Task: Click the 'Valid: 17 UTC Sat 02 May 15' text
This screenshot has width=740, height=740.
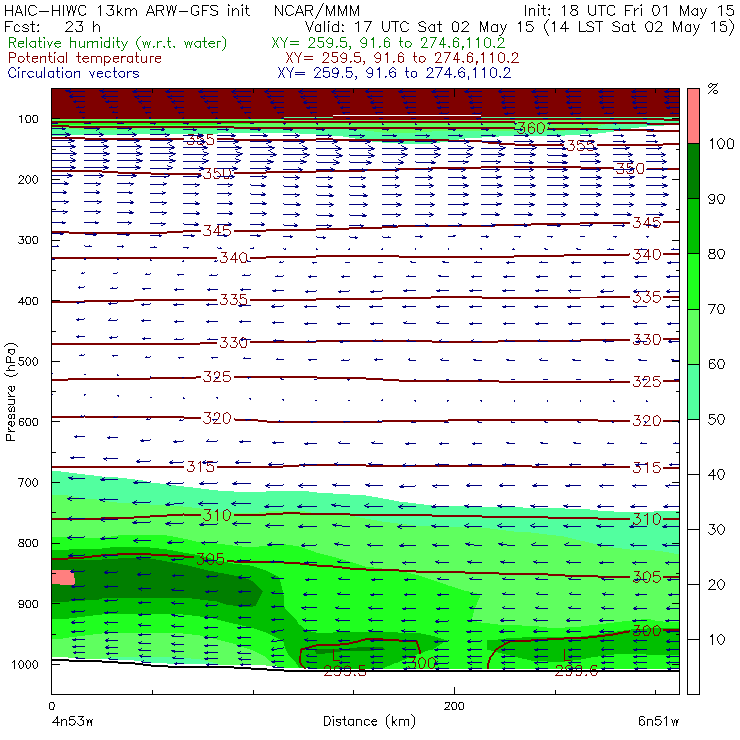Action: pyautogui.click(x=421, y=27)
